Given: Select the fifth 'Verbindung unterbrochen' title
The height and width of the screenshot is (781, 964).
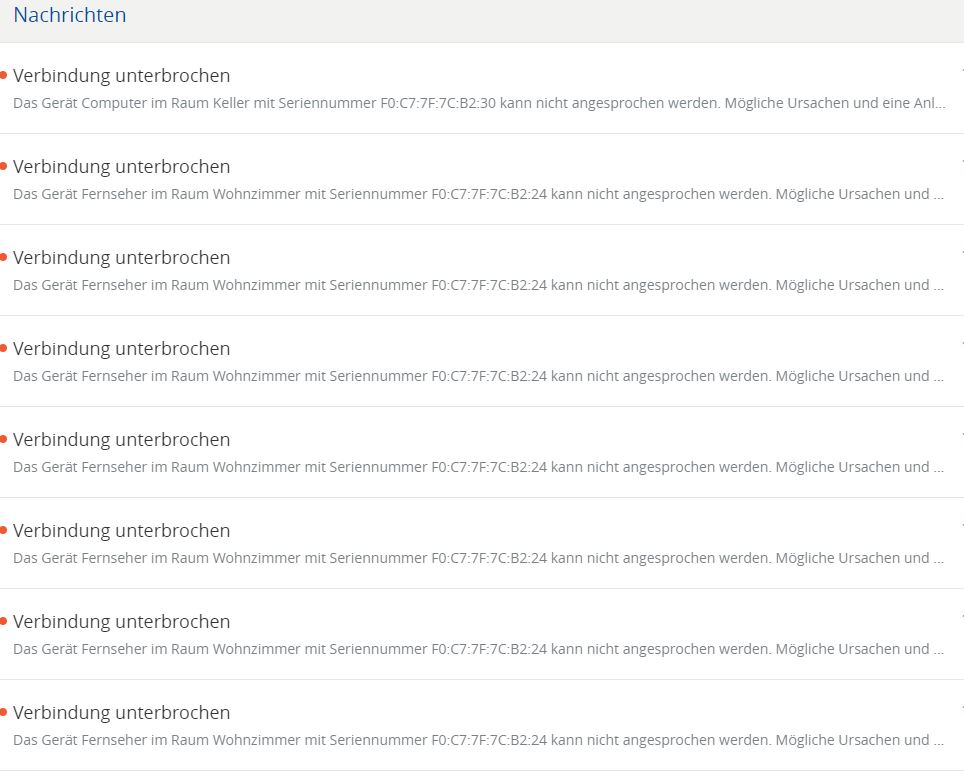Looking at the screenshot, I should (121, 440).
